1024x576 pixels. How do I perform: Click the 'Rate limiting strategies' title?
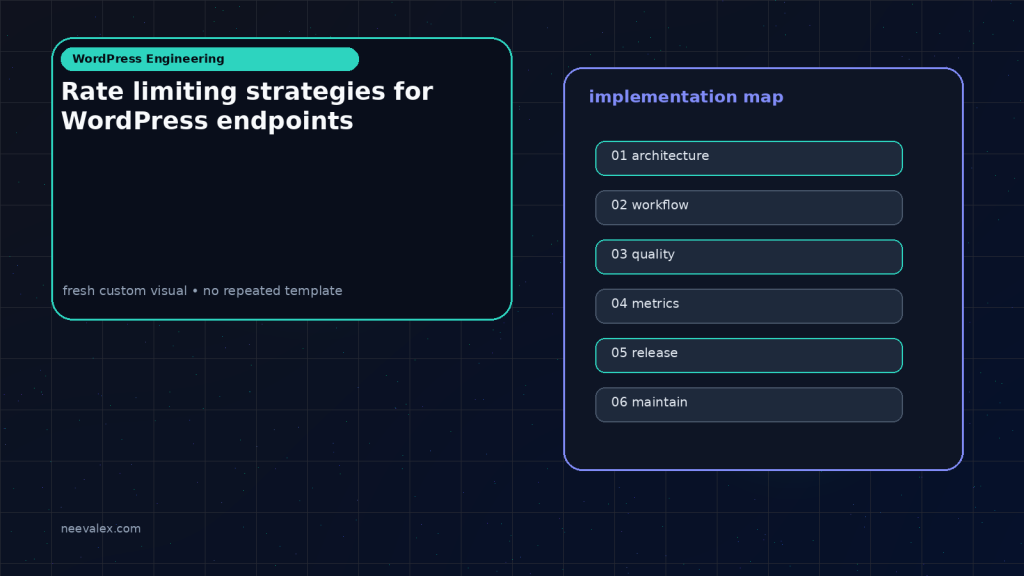tap(247, 106)
